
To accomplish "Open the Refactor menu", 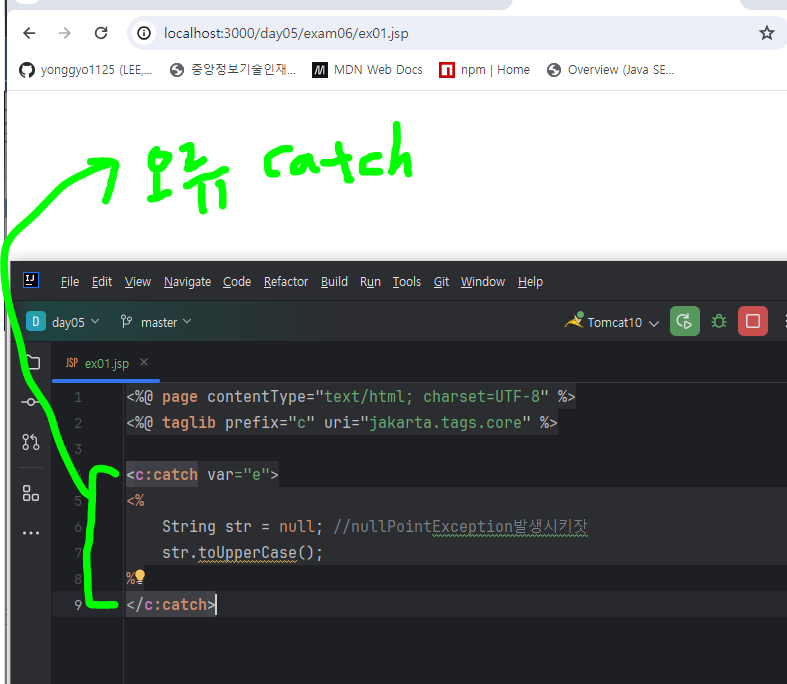I will (286, 282).
